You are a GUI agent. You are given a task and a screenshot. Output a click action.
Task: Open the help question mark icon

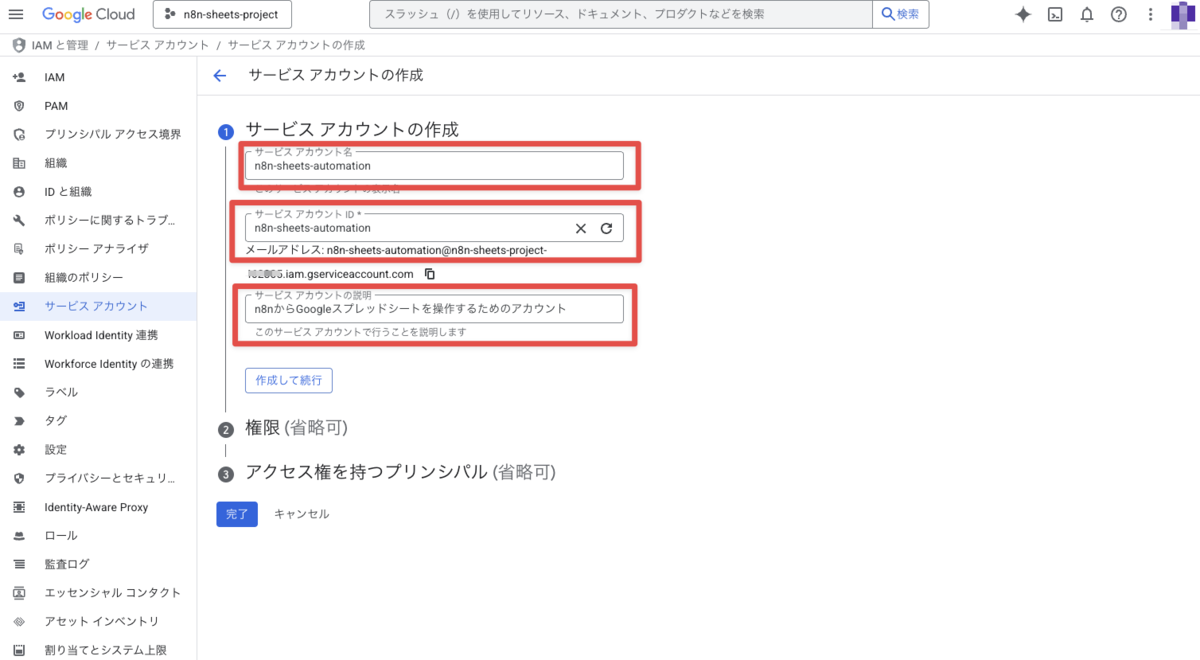pos(1119,14)
